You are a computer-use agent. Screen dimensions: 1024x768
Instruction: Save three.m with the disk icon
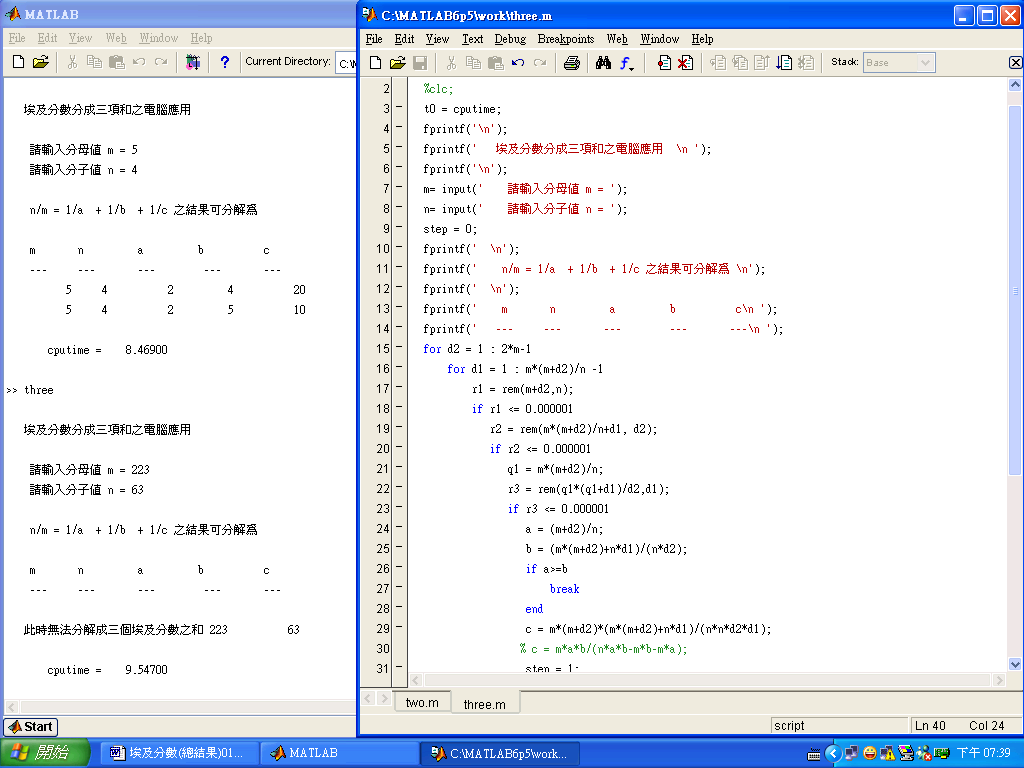pos(420,63)
